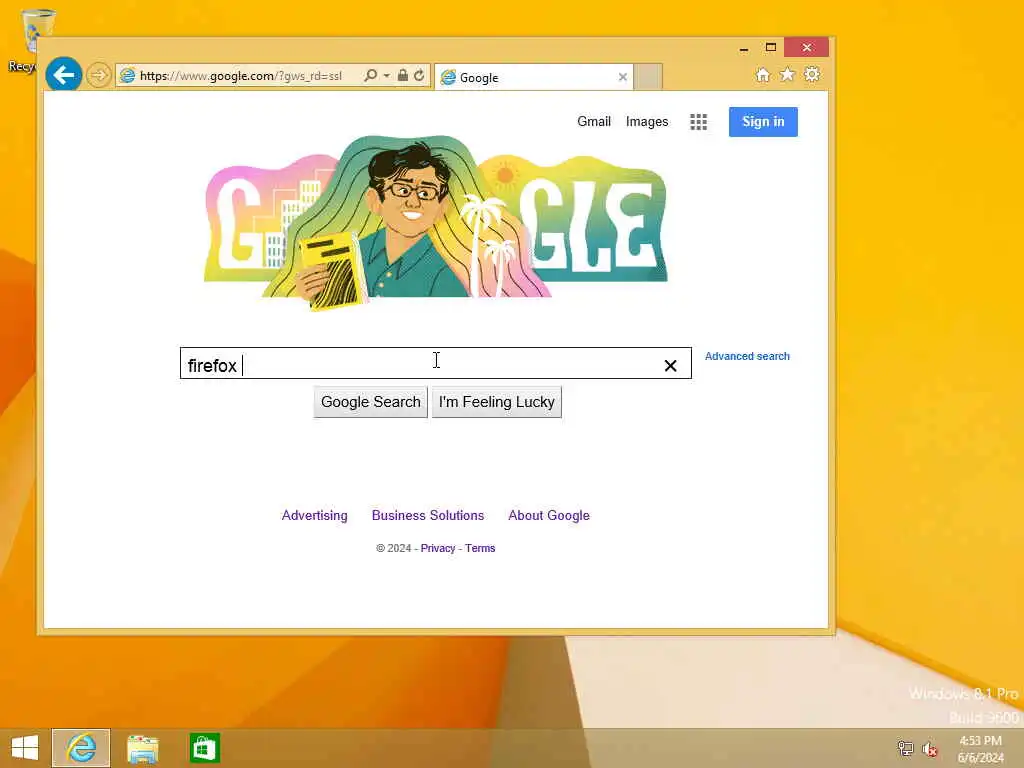
Task: Open the Terms link
Action: click(x=480, y=548)
